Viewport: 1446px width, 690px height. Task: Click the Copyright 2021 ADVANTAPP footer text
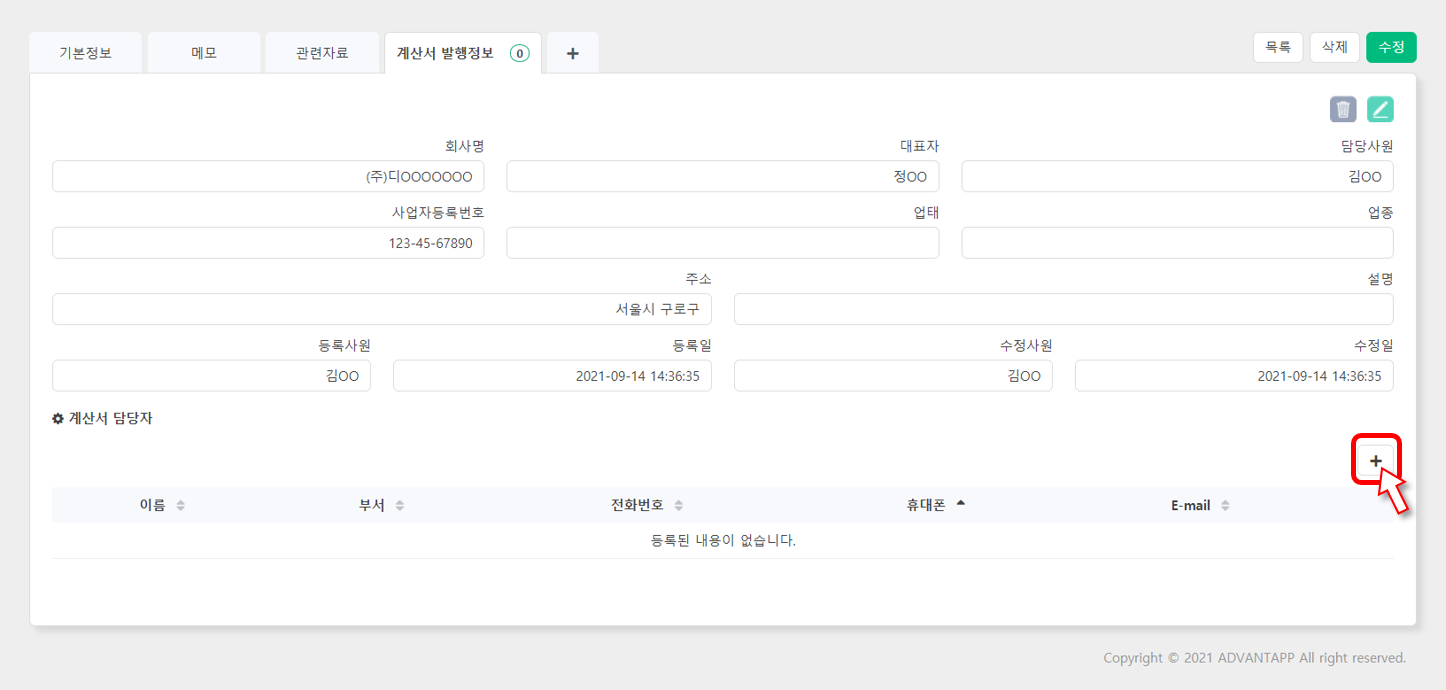click(1255, 658)
